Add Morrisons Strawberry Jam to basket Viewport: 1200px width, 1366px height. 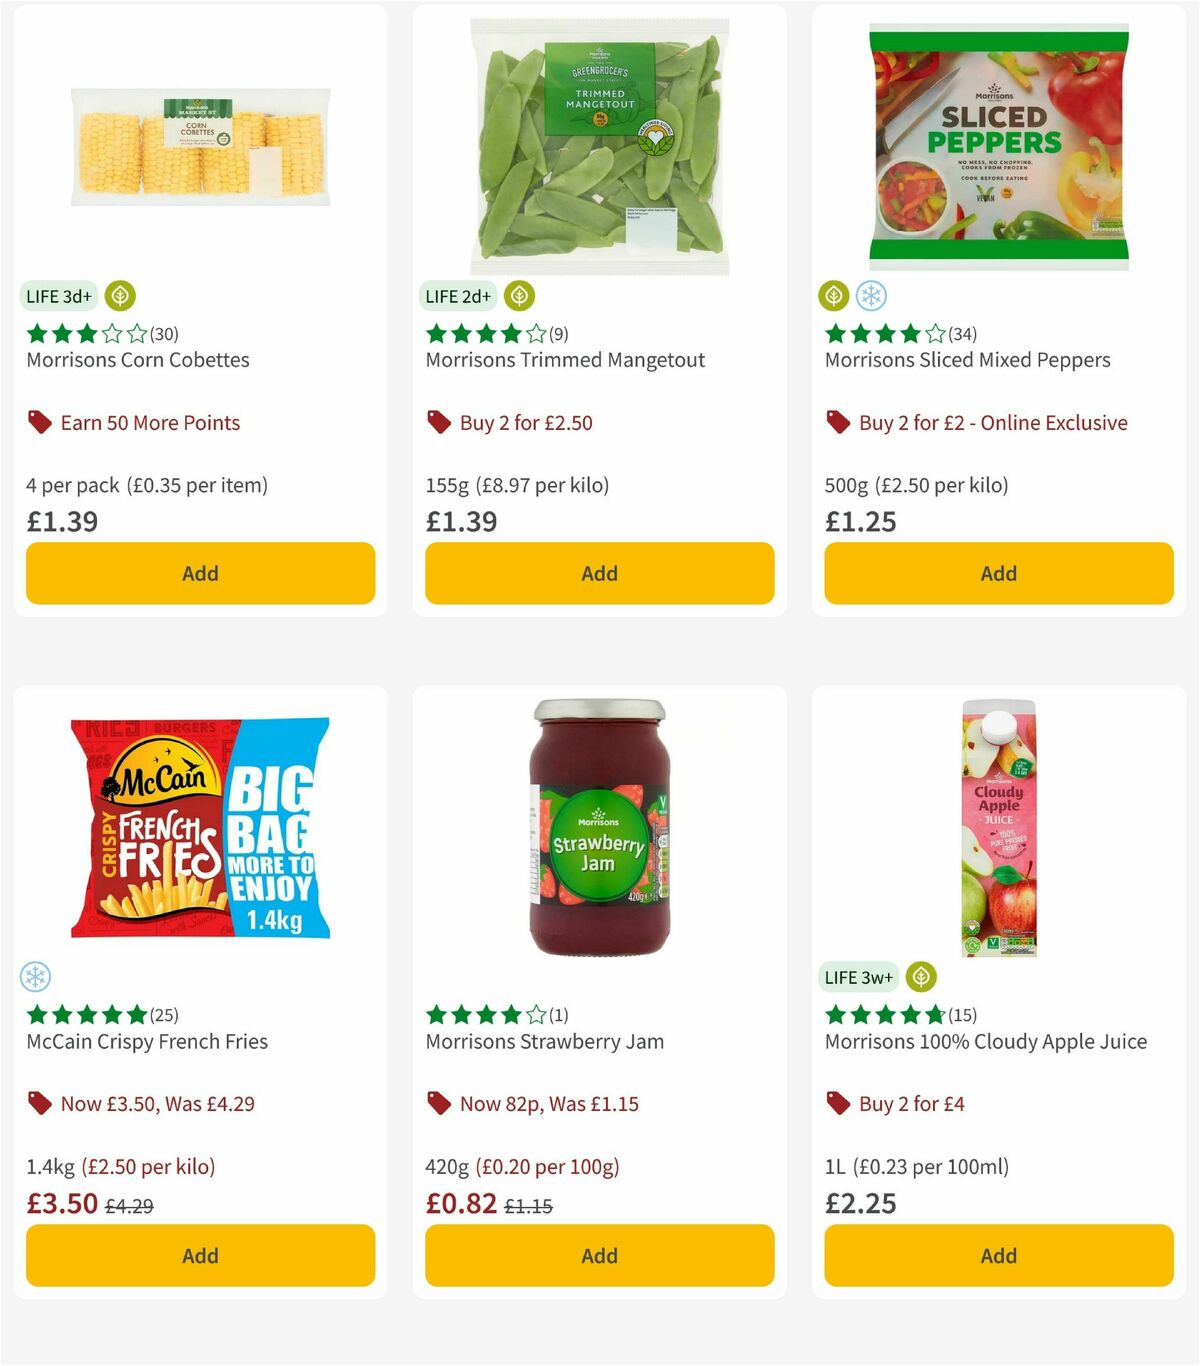pos(598,1255)
